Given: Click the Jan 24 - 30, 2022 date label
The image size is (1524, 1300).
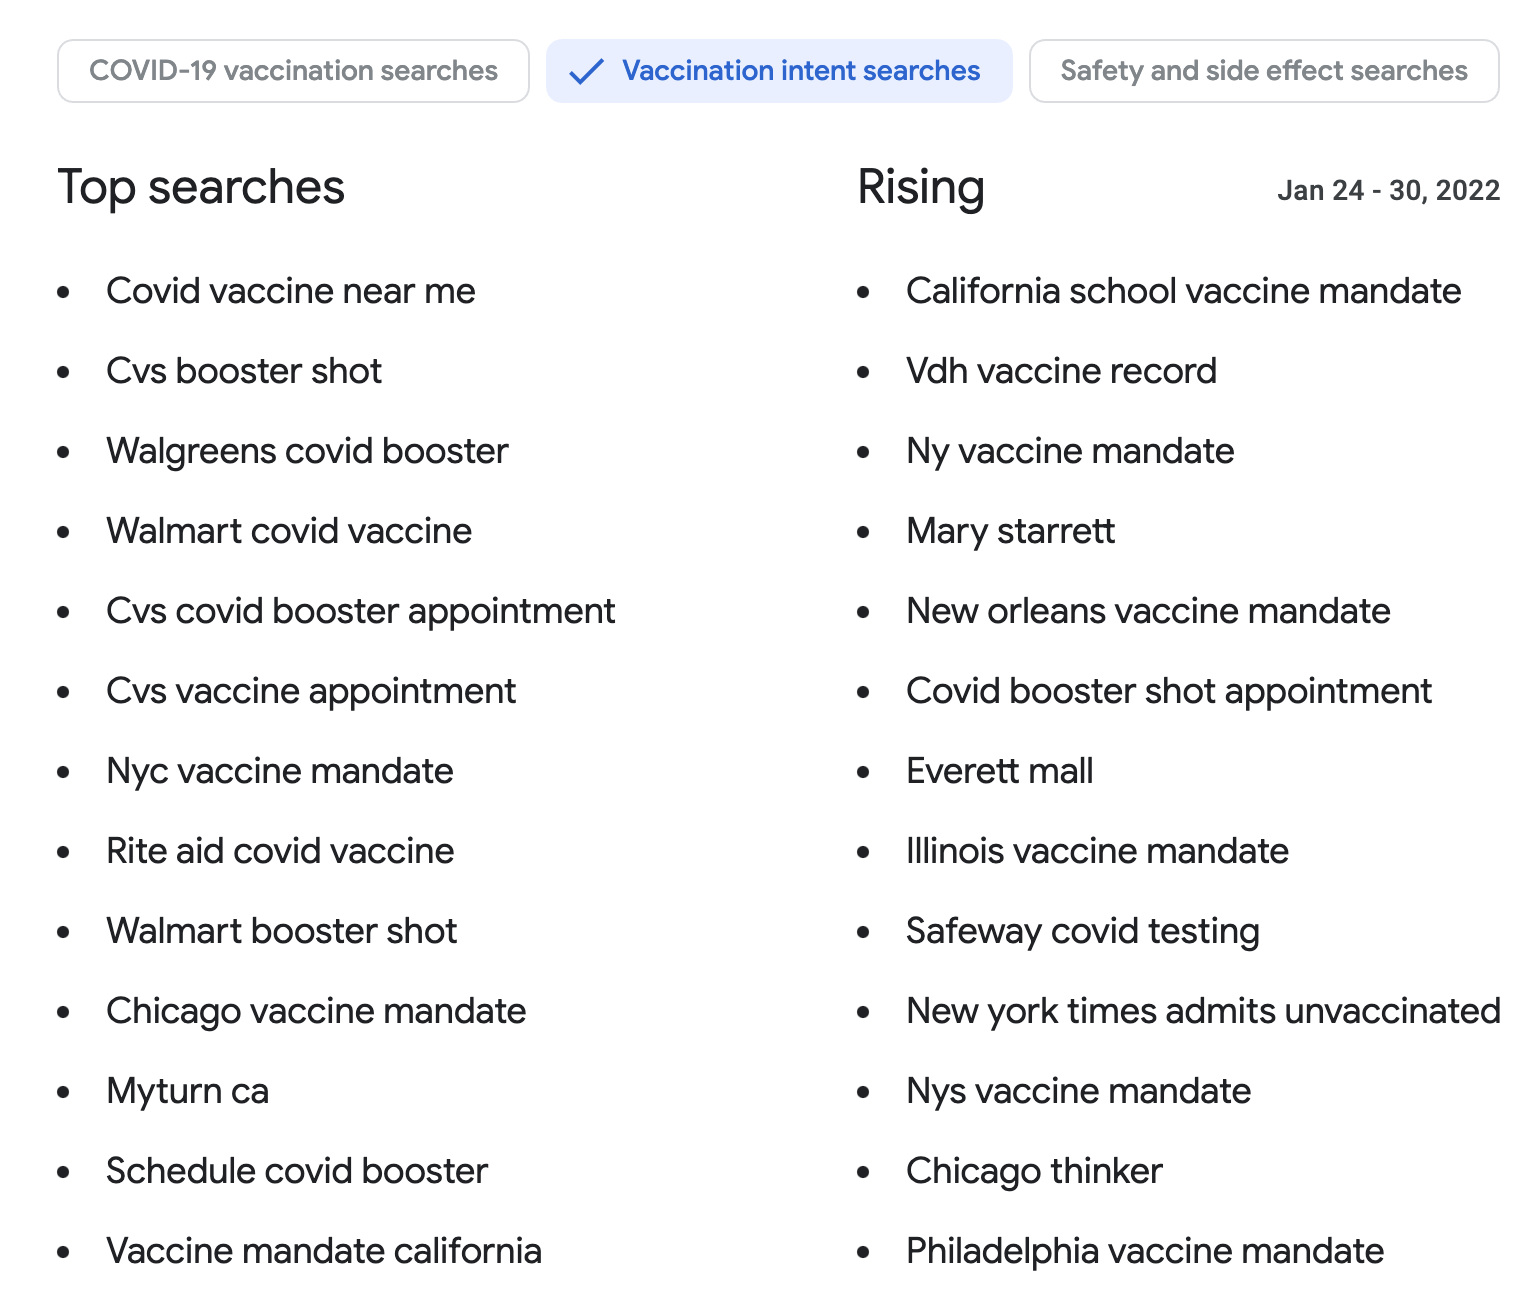Looking at the screenshot, I should click(1388, 190).
